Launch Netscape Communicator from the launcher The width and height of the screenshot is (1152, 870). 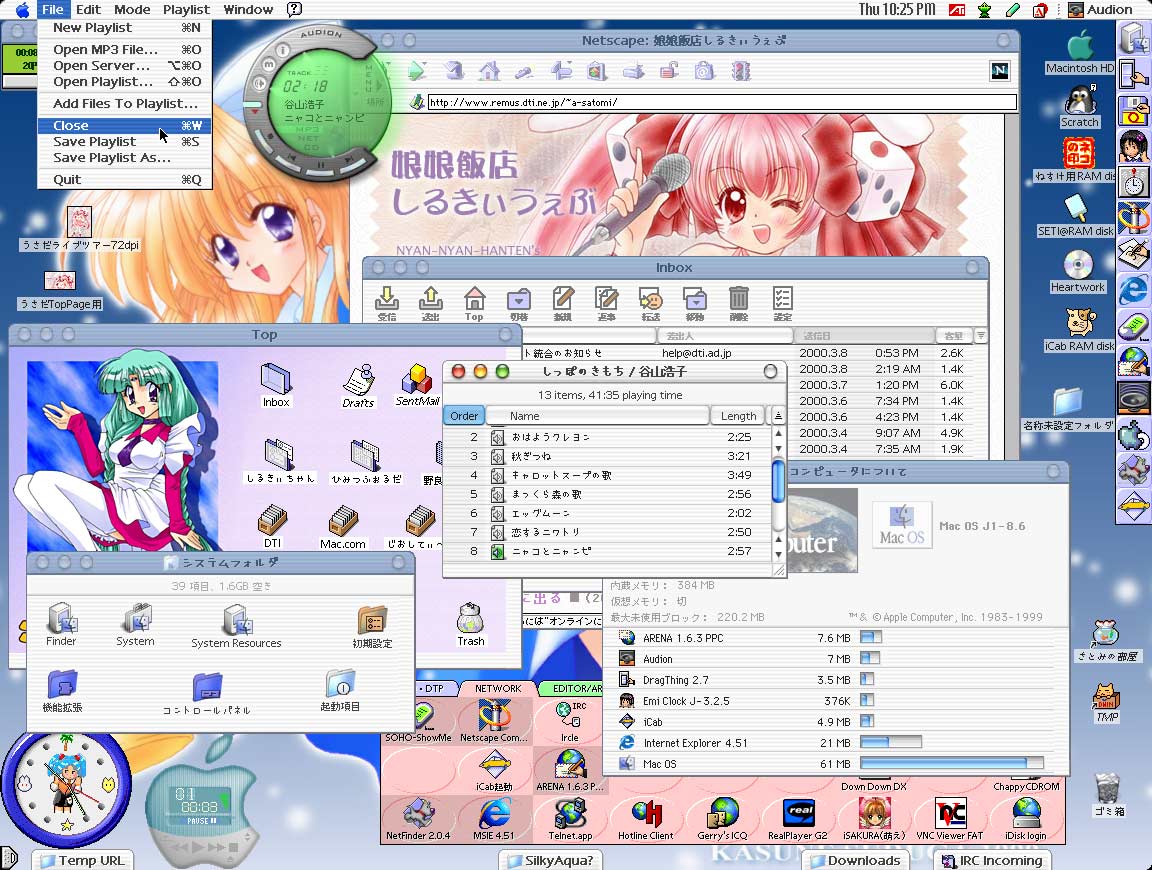(494, 715)
